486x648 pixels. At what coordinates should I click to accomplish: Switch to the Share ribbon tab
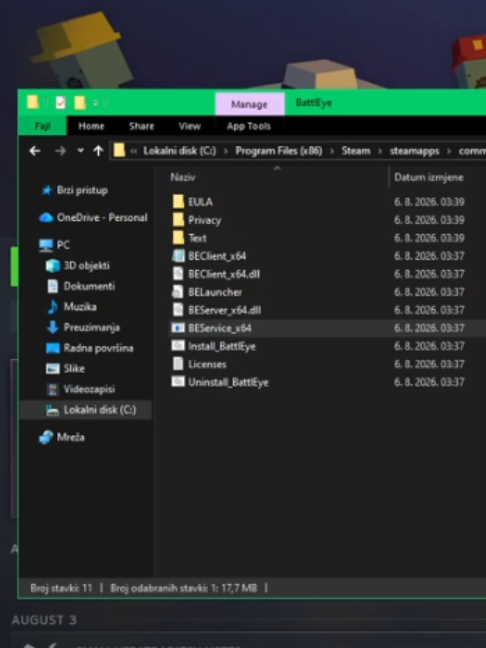point(141,126)
